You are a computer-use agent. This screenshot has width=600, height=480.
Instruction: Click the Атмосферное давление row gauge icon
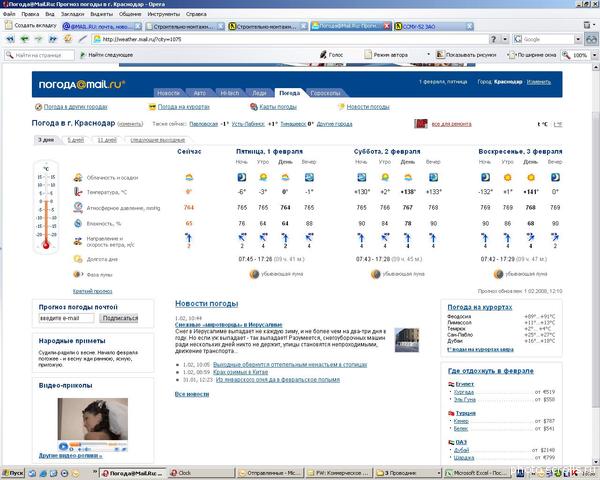tap(78, 207)
